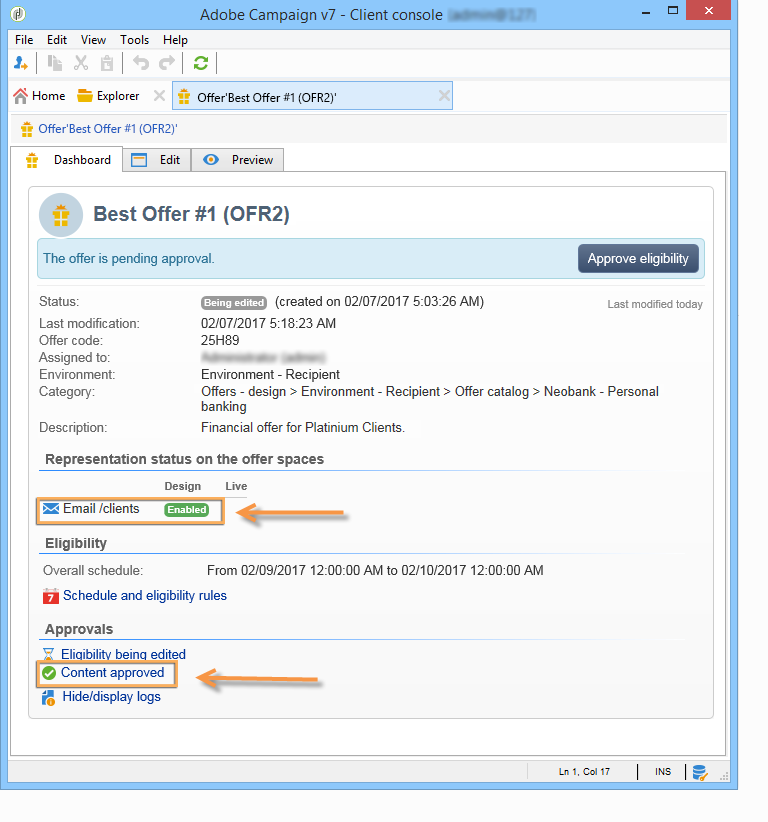Click the green check content approved icon
This screenshot has height=822, width=768.
tap(49, 673)
